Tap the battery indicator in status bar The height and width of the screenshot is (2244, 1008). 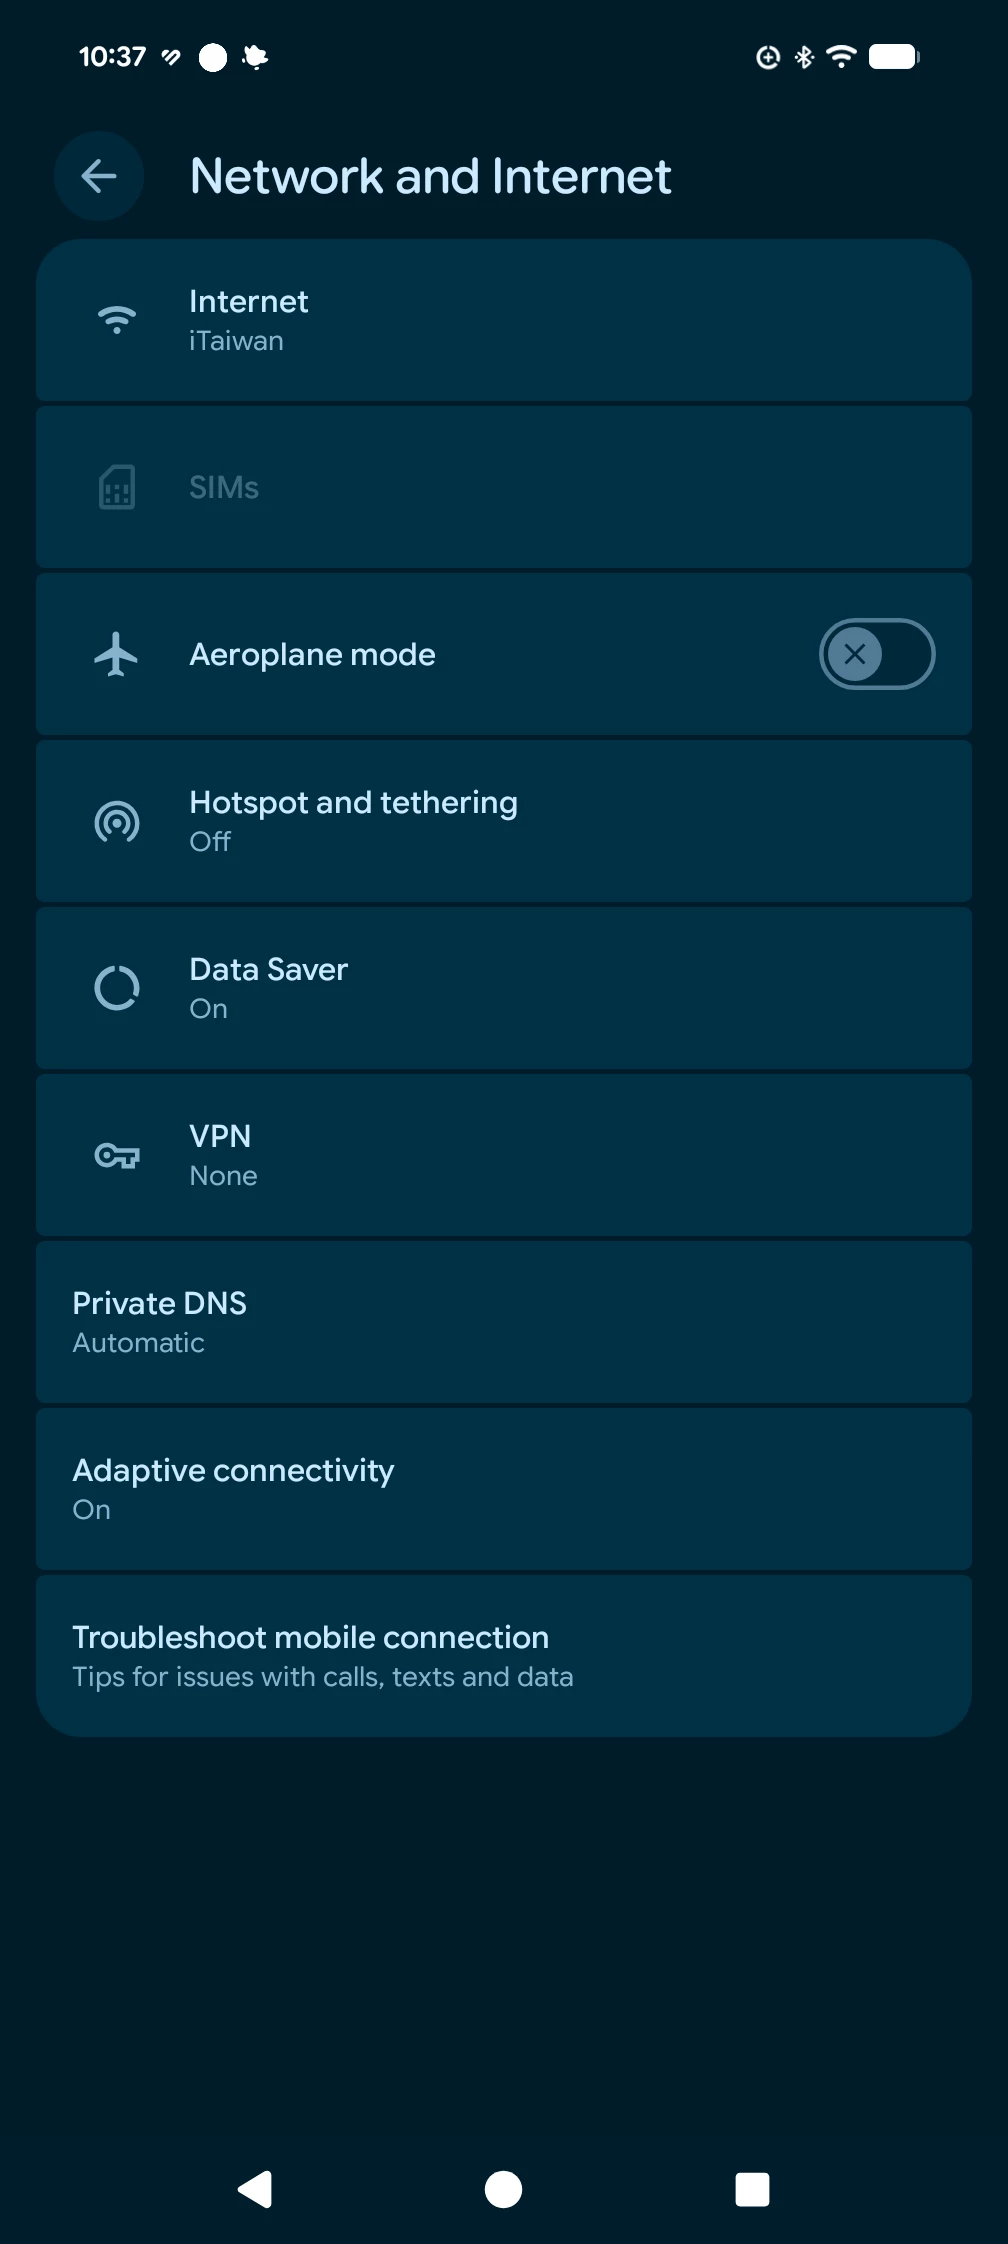pos(893,57)
